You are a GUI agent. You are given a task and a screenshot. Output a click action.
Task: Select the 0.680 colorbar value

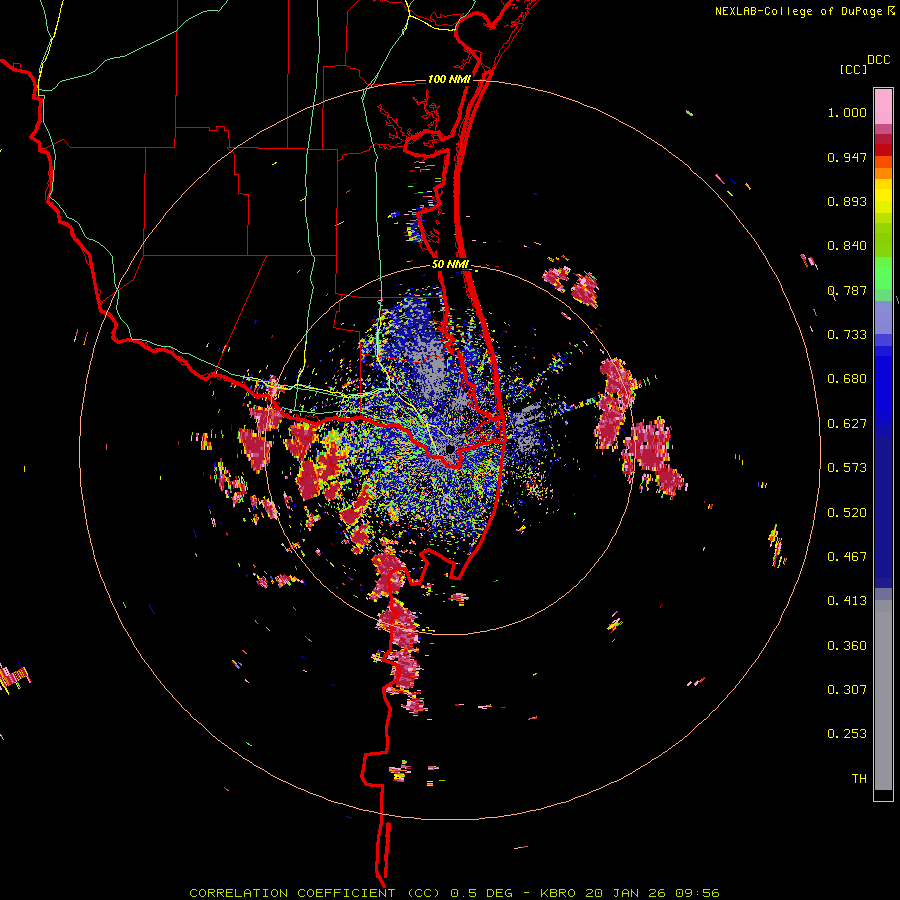847,379
